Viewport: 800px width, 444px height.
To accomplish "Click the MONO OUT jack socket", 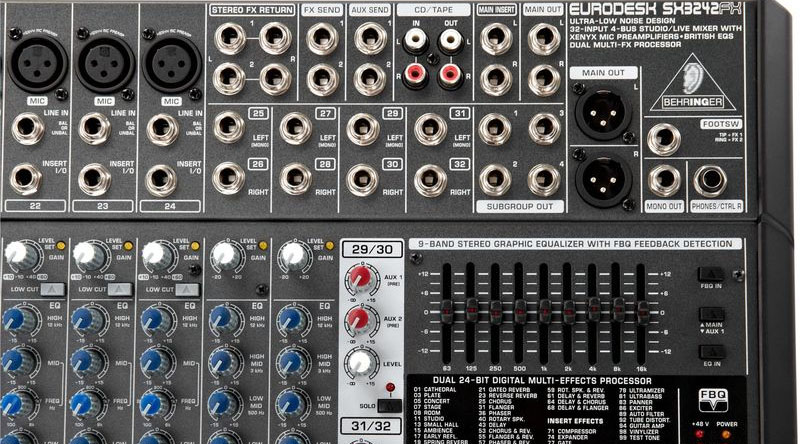I will (663, 181).
